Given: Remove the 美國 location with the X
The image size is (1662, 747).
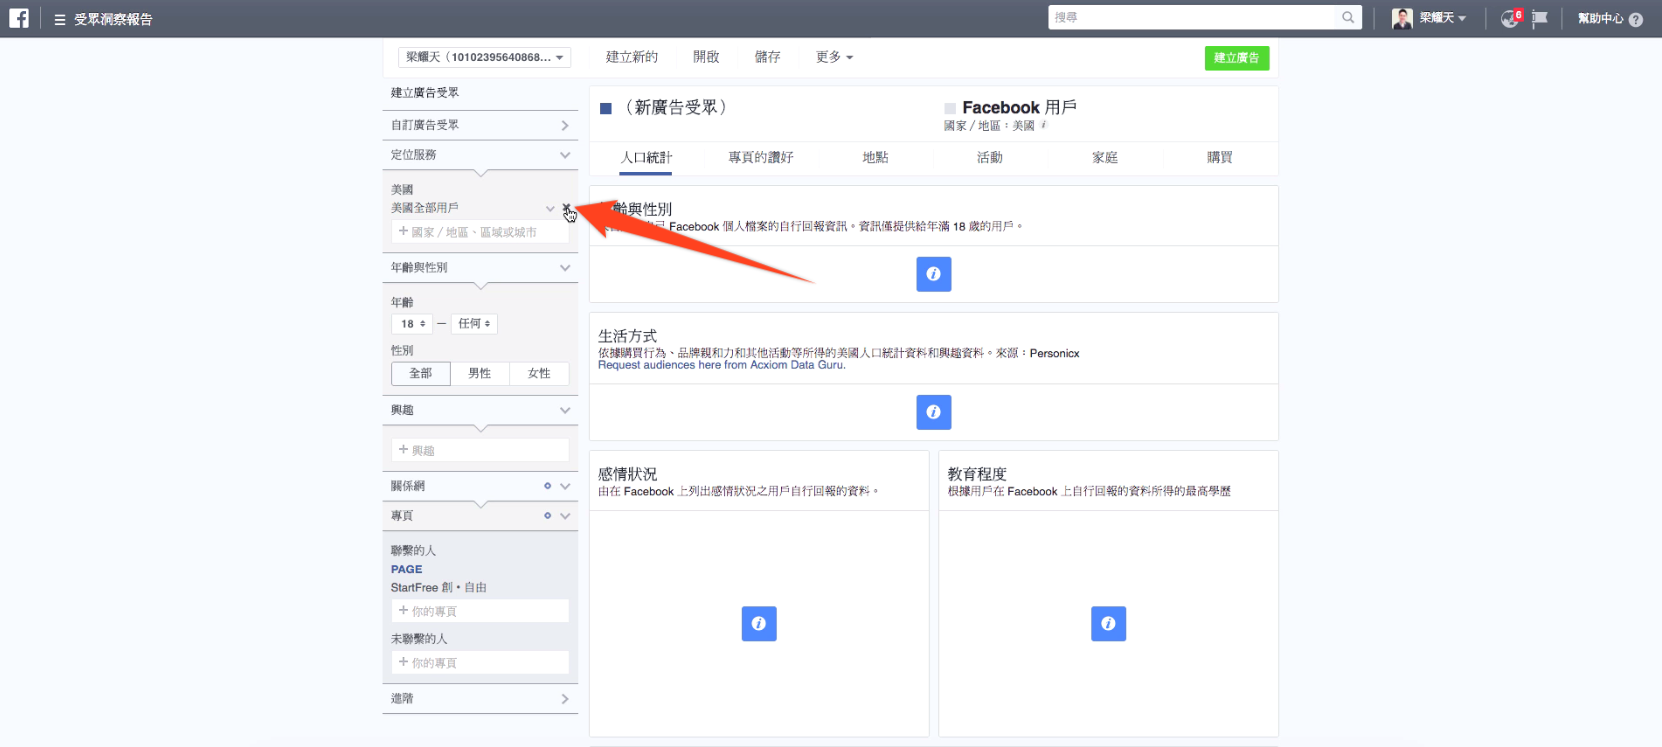Looking at the screenshot, I should tap(567, 208).
